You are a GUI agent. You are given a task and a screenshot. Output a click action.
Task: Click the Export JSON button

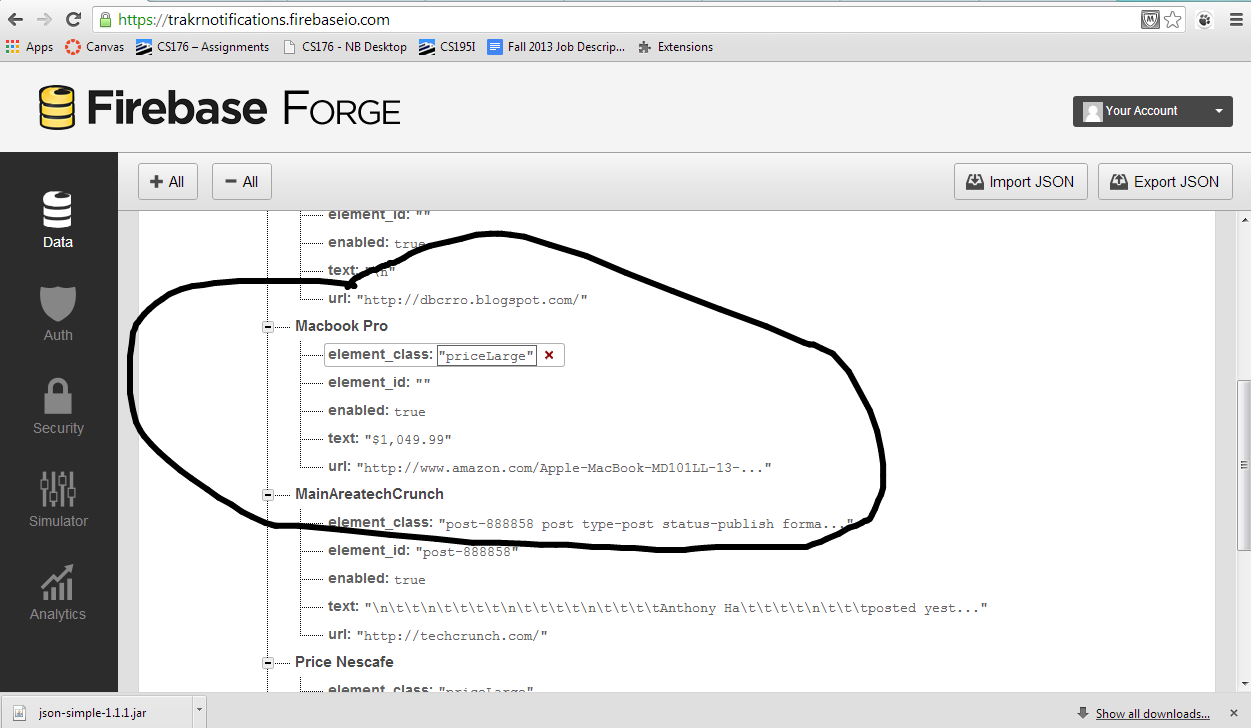(x=1166, y=182)
